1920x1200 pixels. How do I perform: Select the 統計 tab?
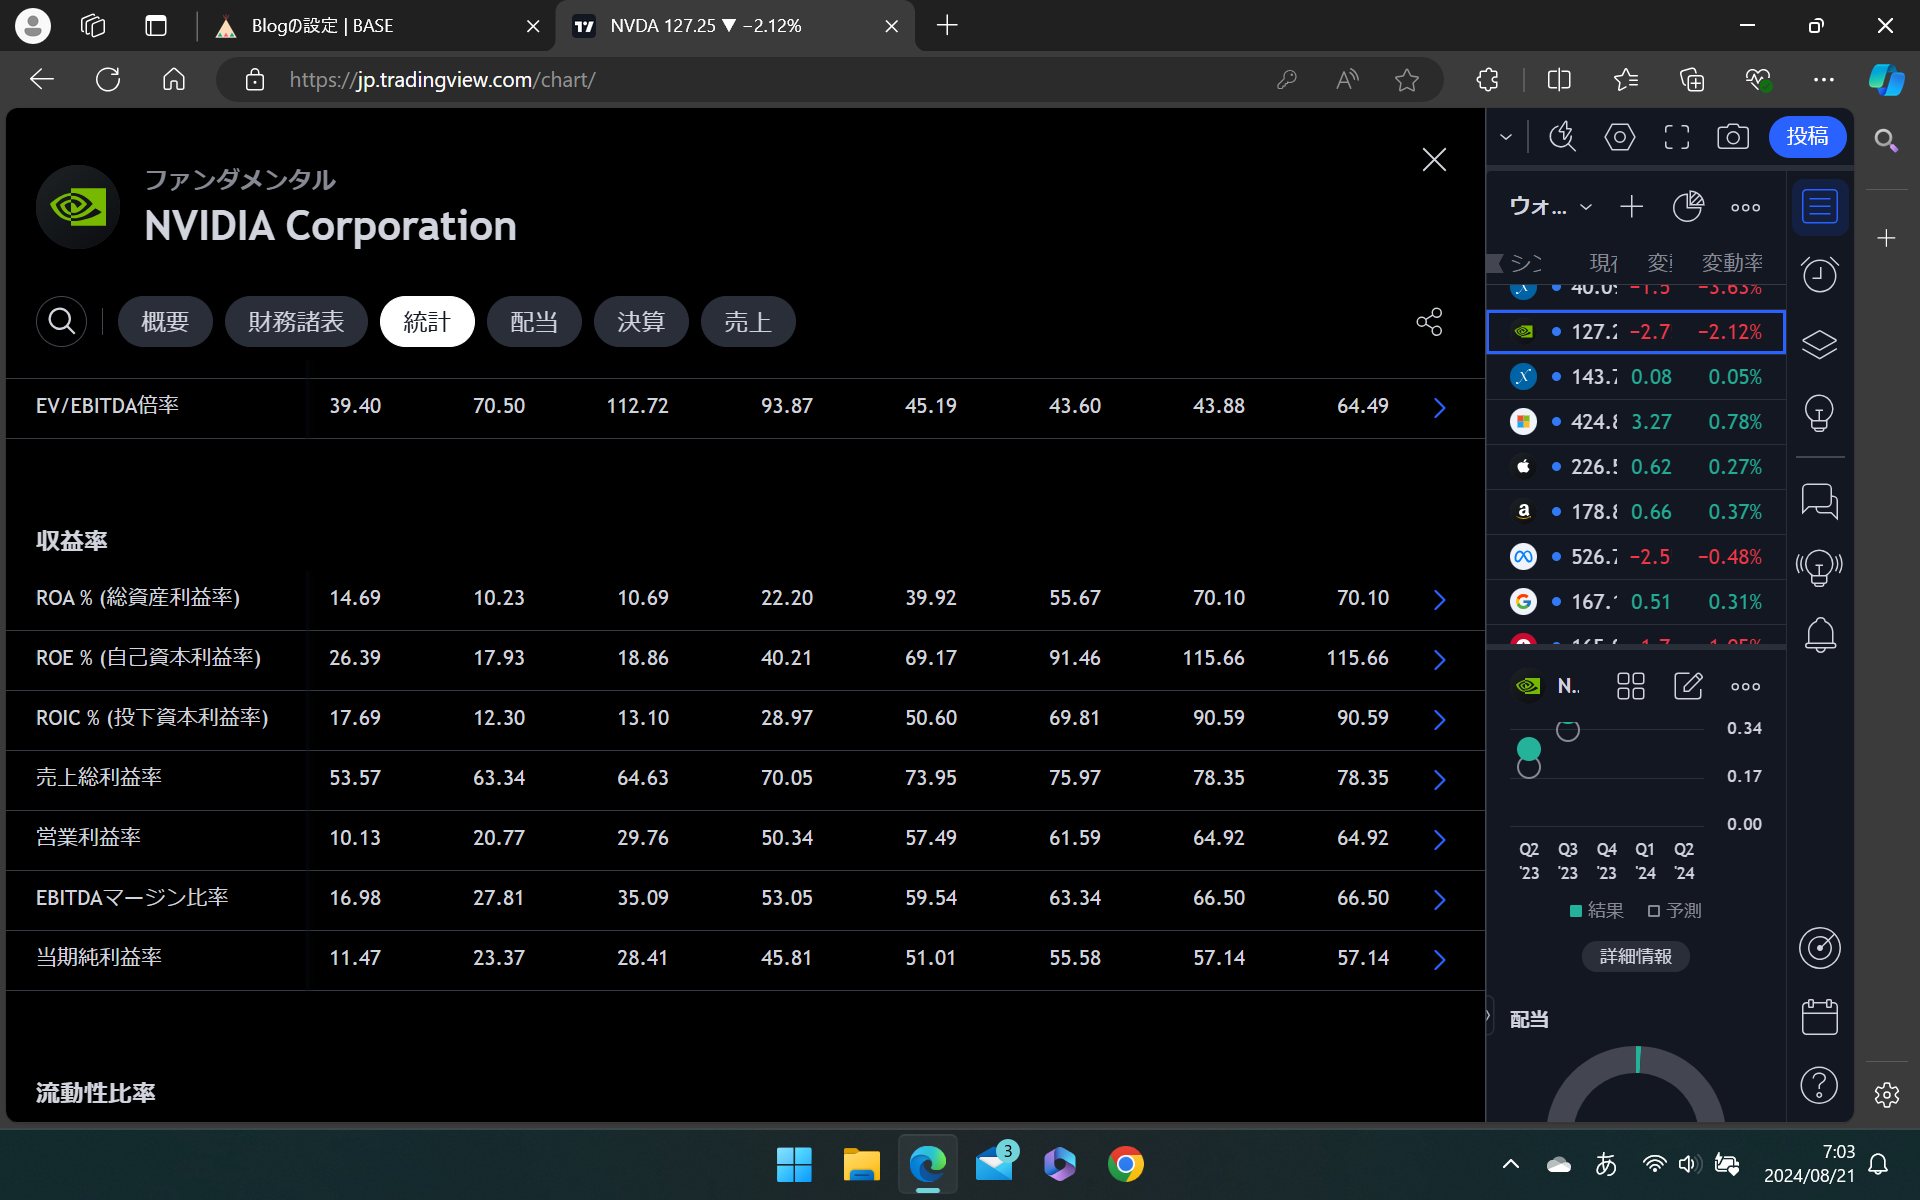coord(427,322)
